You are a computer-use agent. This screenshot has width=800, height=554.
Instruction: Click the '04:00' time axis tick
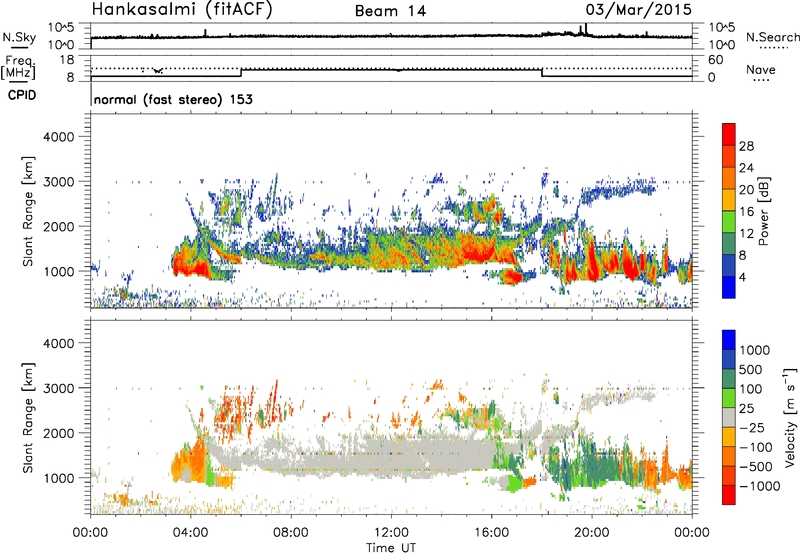click(x=191, y=533)
